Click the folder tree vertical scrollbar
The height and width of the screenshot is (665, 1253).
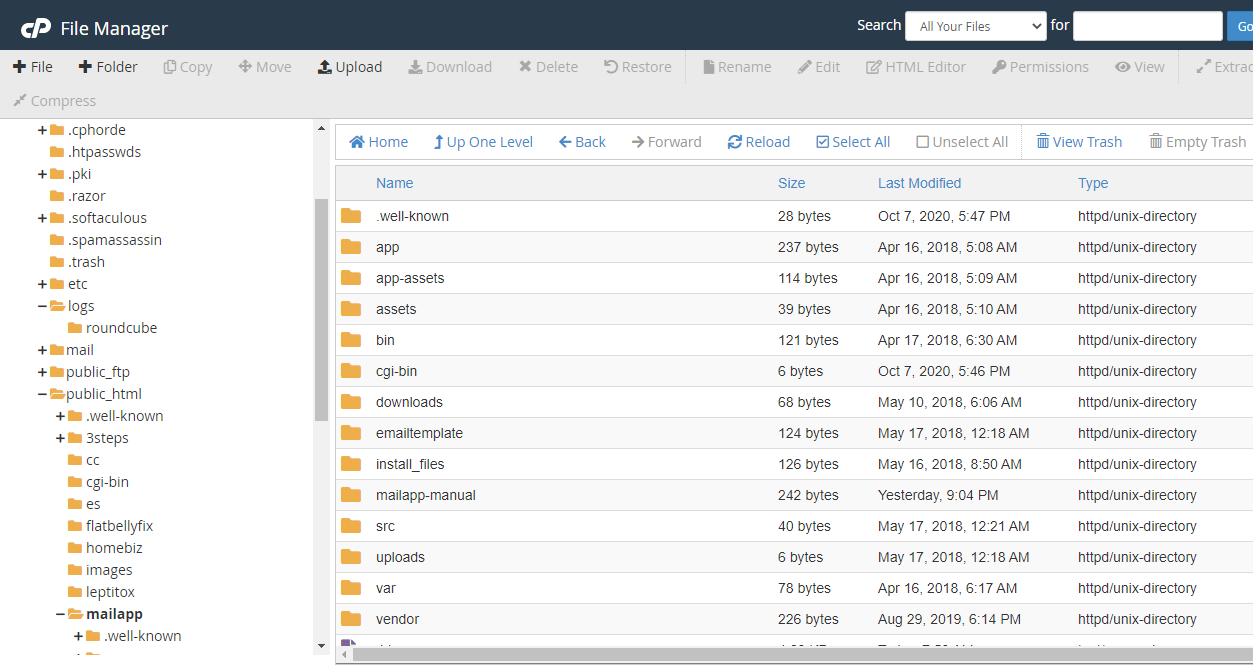click(x=321, y=310)
